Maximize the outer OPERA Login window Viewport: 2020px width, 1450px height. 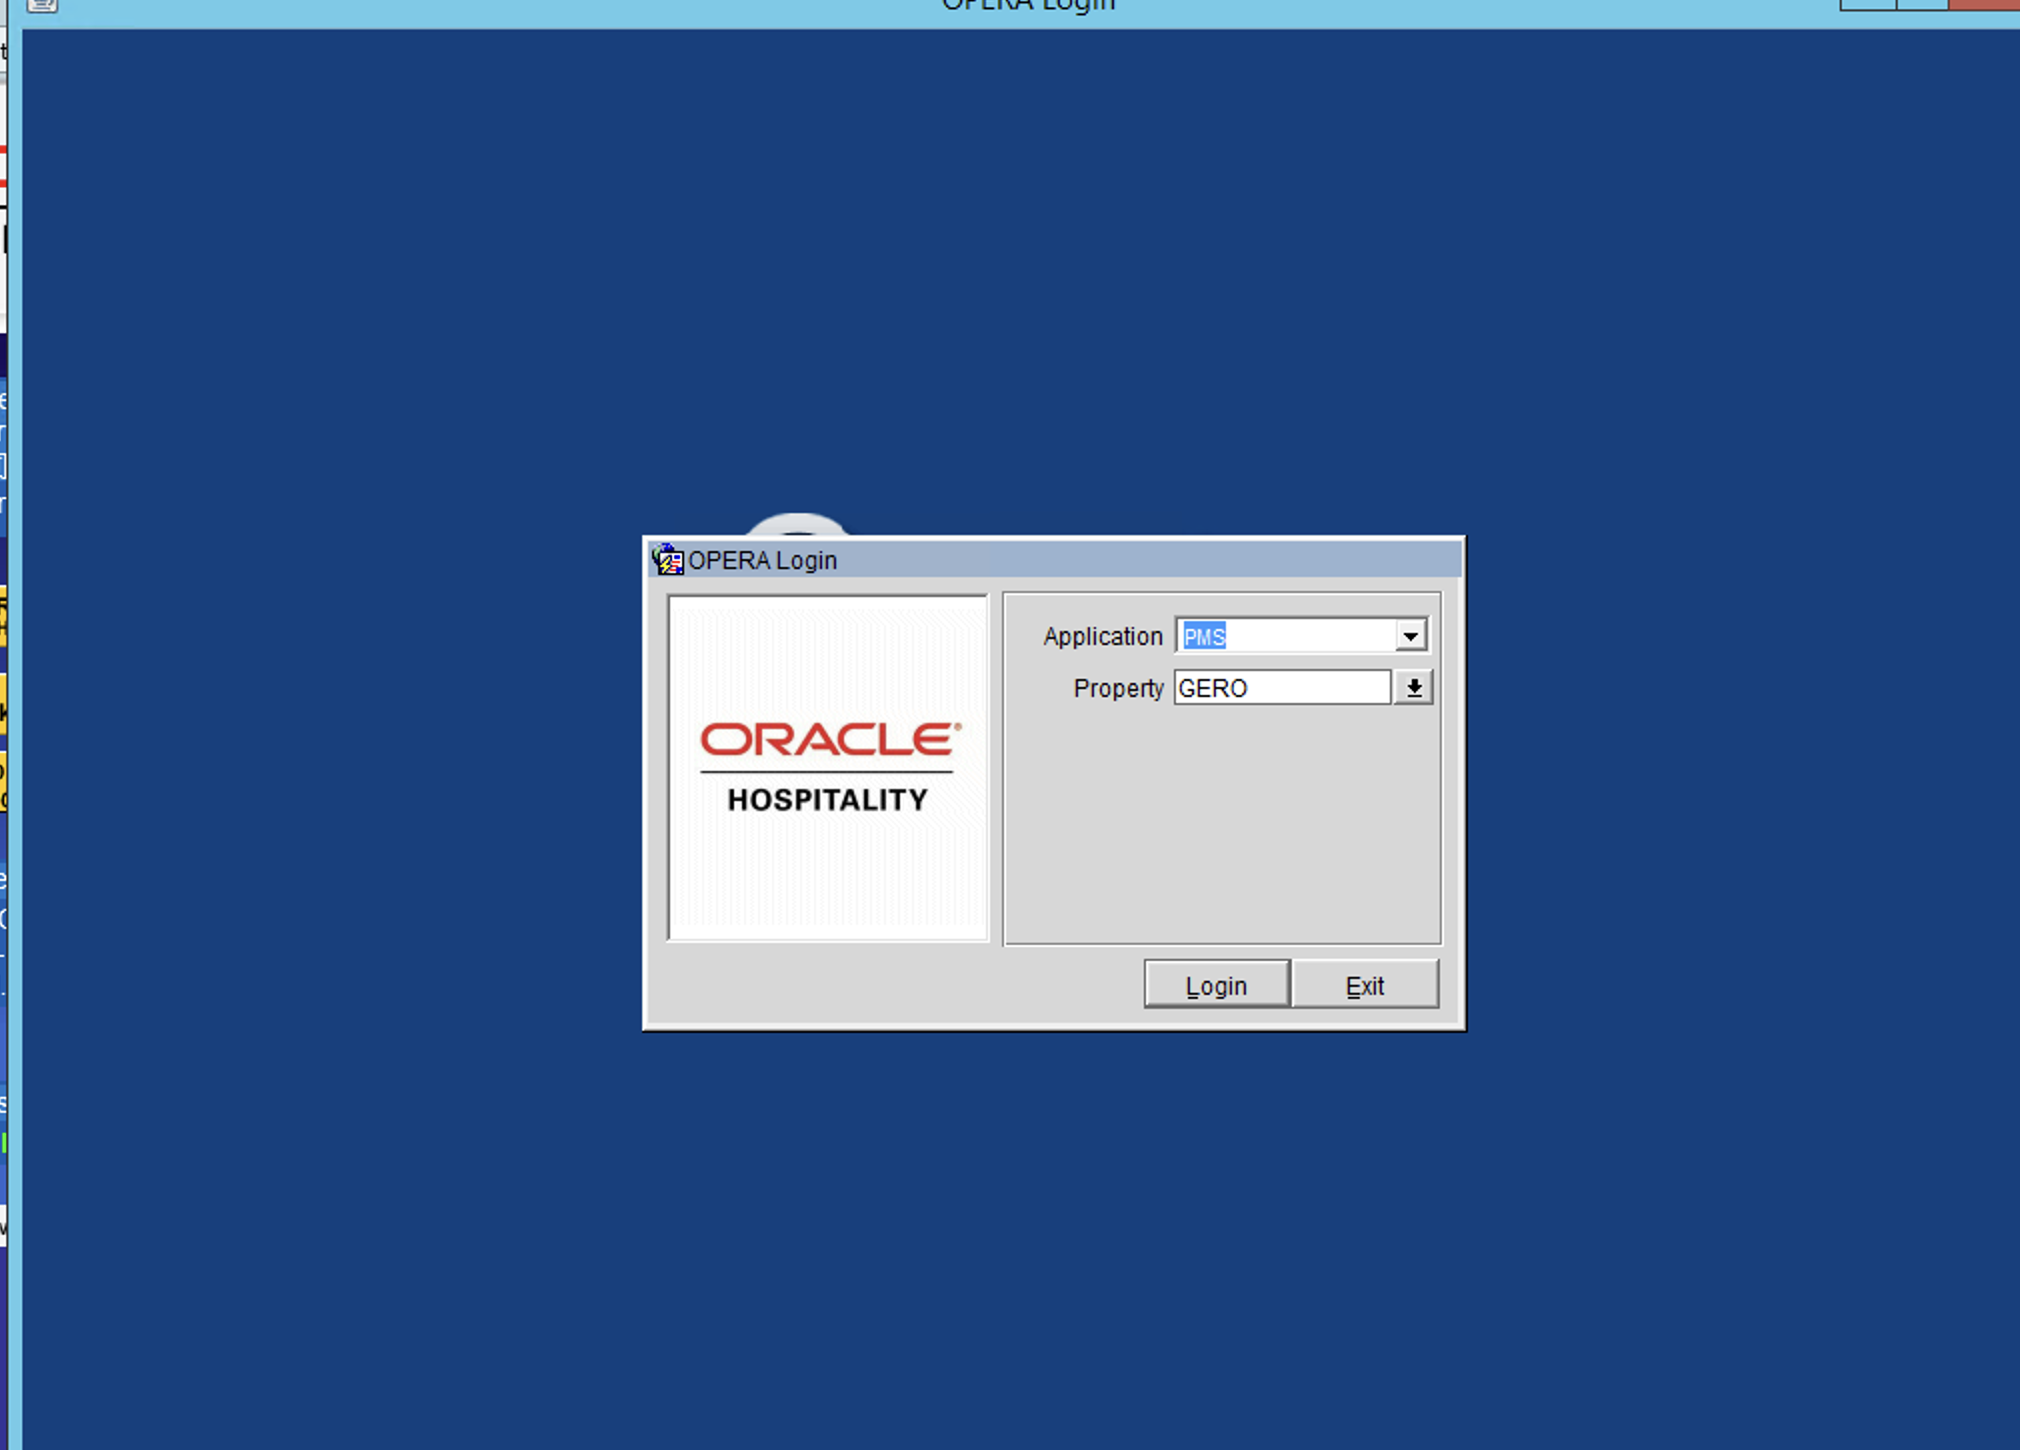click(x=1922, y=4)
